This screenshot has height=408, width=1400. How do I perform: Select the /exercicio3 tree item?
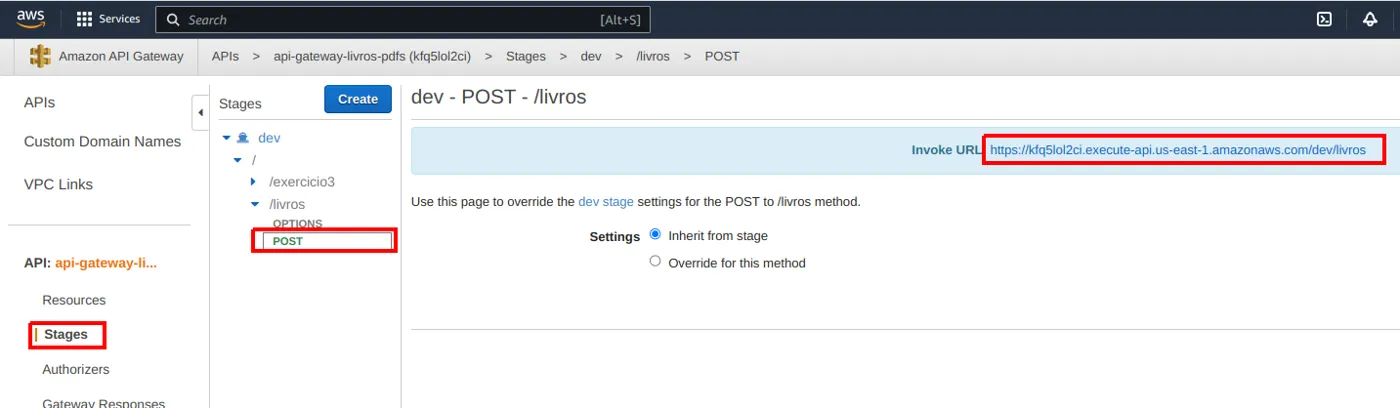(302, 182)
